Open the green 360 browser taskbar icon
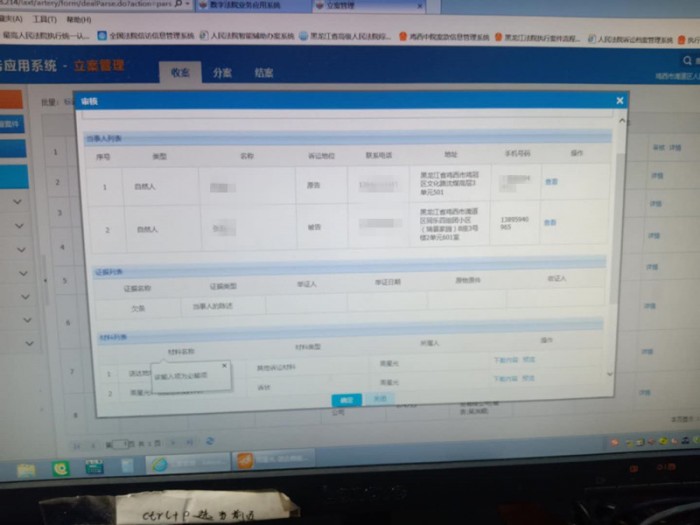 pos(61,467)
